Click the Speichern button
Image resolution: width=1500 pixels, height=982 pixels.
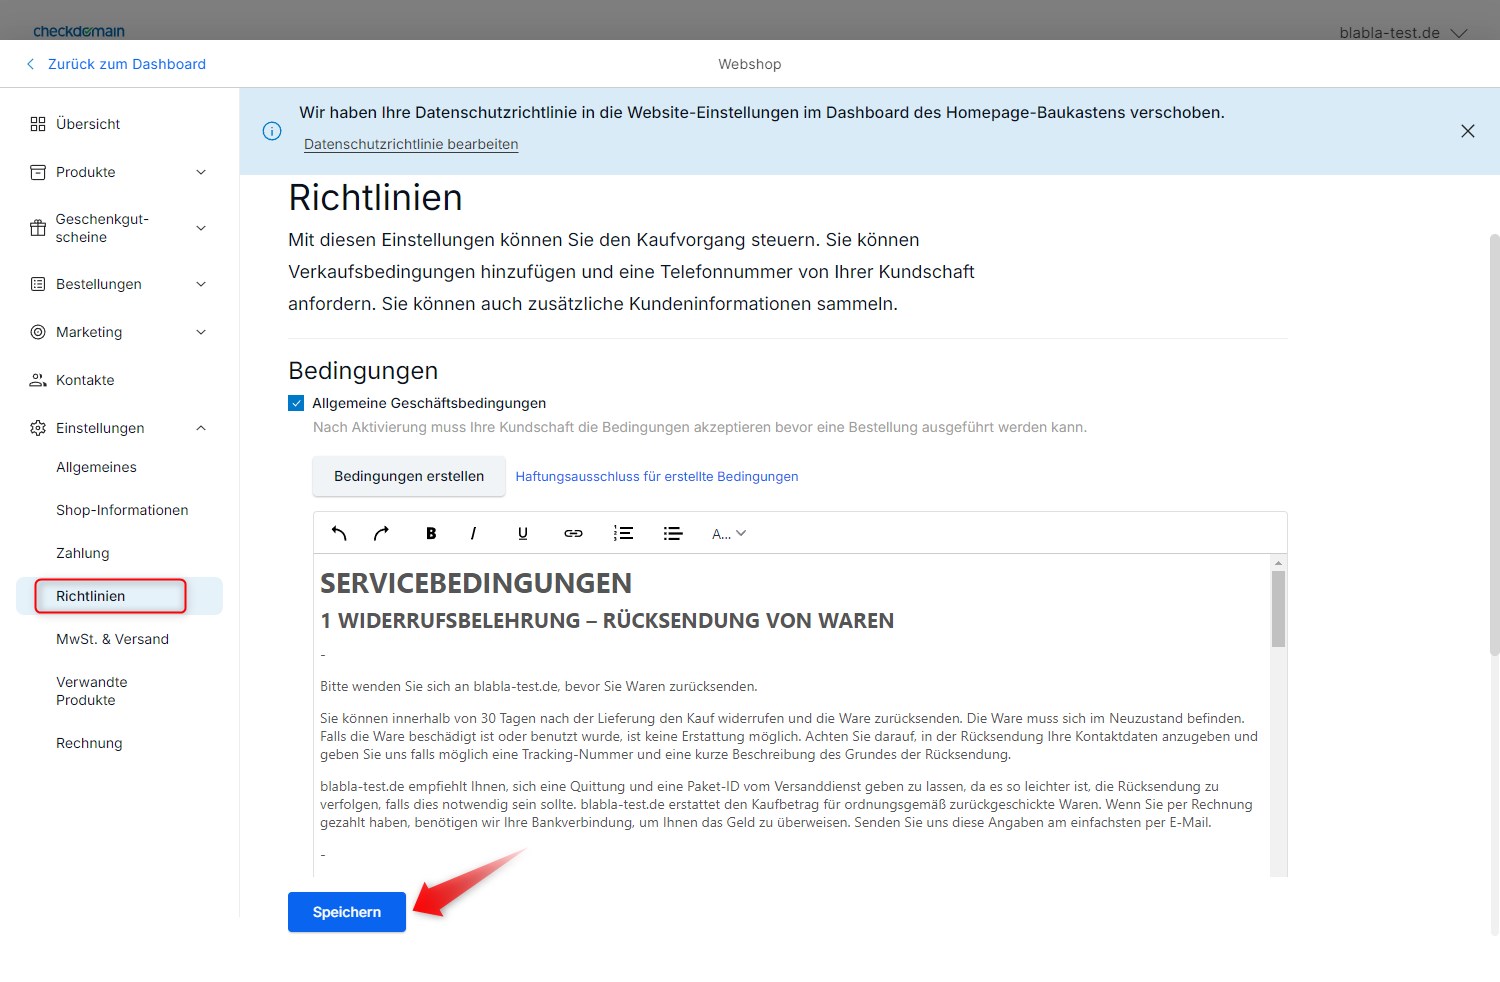point(346,911)
